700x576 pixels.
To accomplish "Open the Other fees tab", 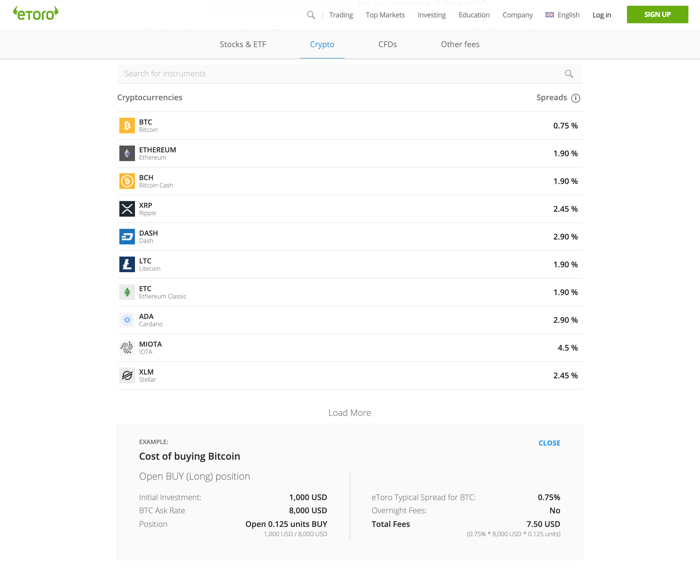I will 460,44.
